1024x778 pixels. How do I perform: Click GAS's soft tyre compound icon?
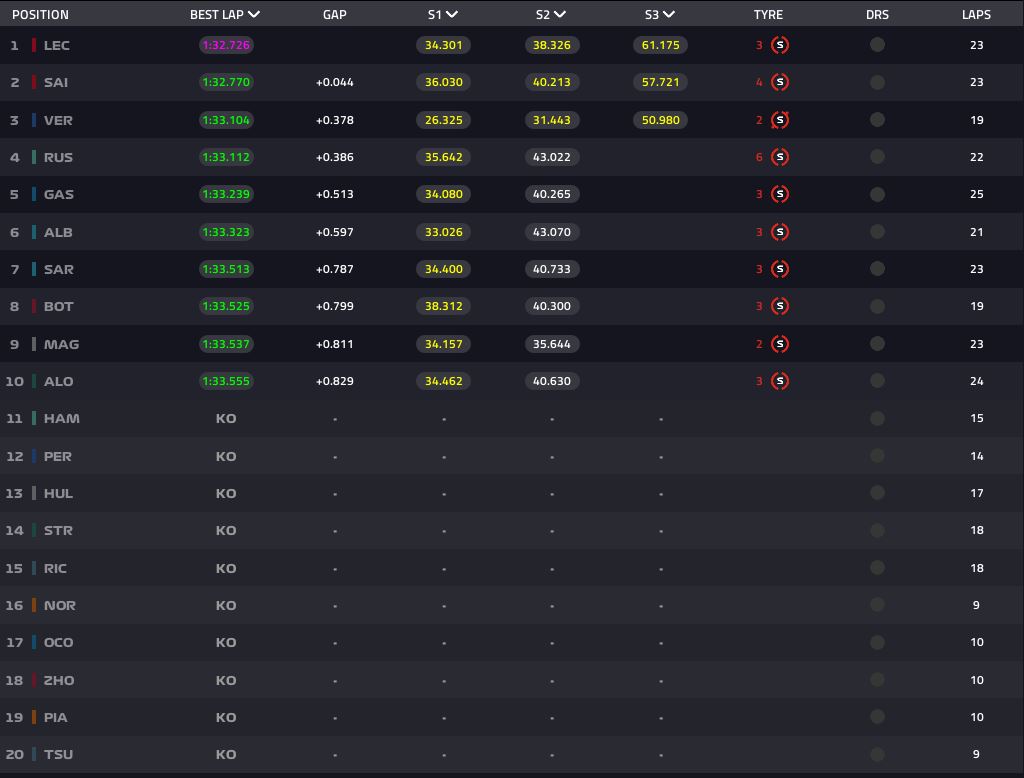[x=780, y=194]
